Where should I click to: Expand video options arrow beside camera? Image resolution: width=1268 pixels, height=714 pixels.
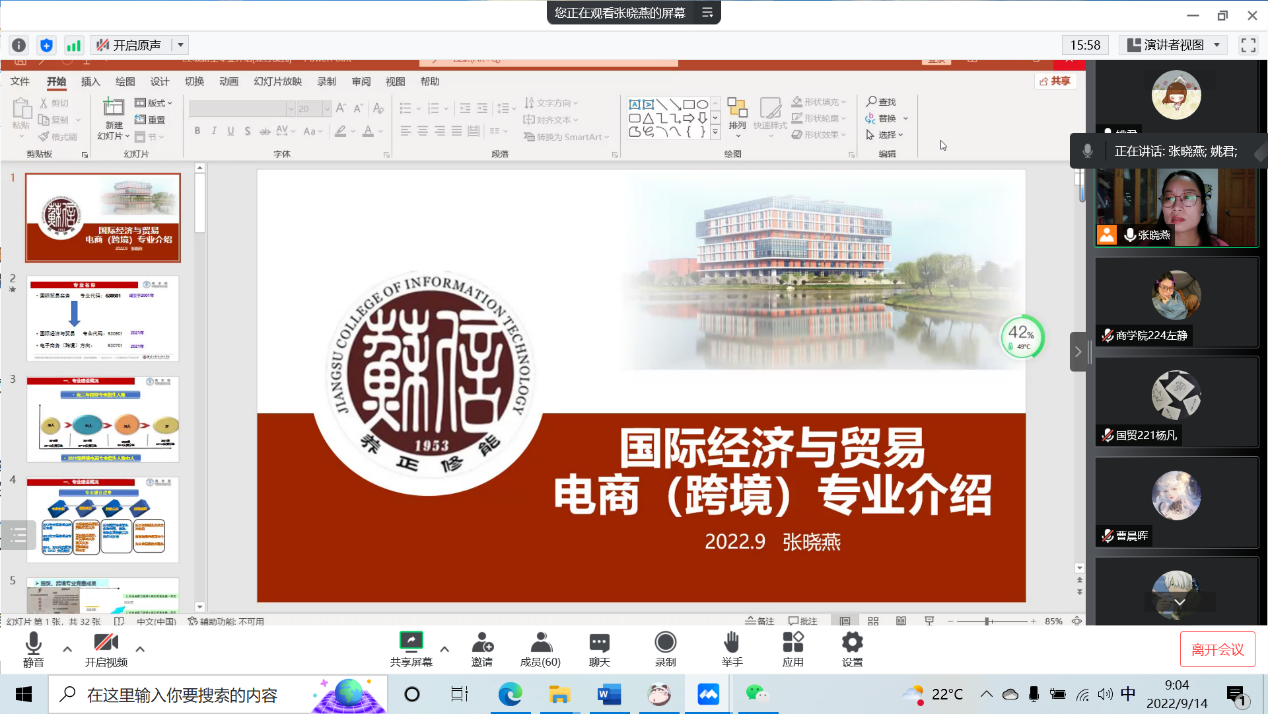pyautogui.click(x=140, y=649)
